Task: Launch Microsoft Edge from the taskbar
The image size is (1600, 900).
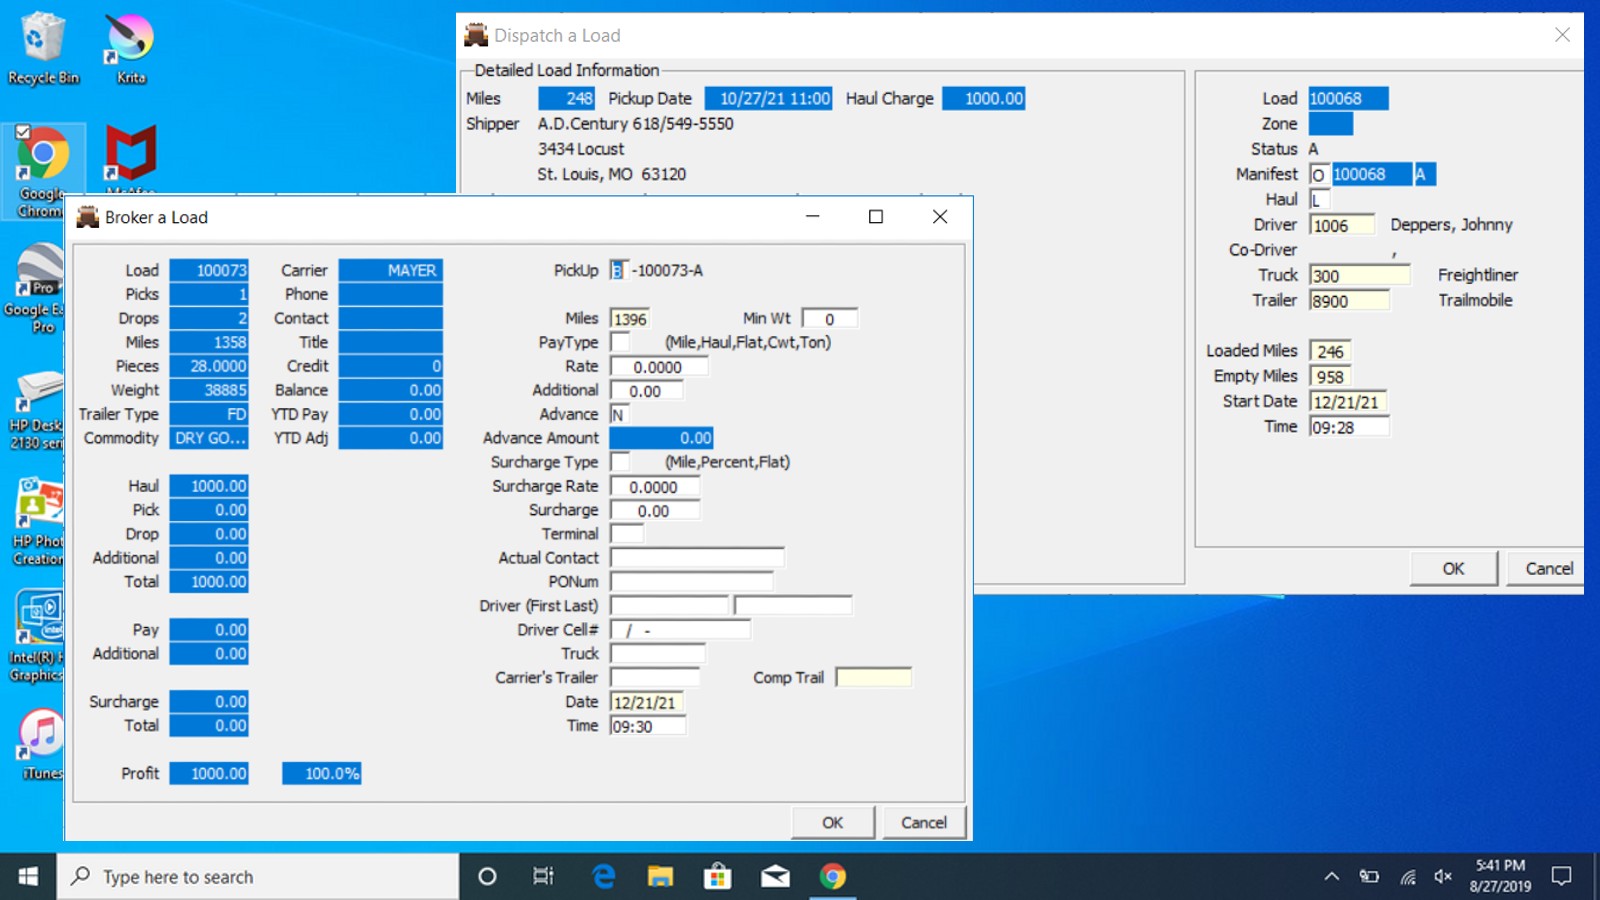Action: pyautogui.click(x=603, y=876)
